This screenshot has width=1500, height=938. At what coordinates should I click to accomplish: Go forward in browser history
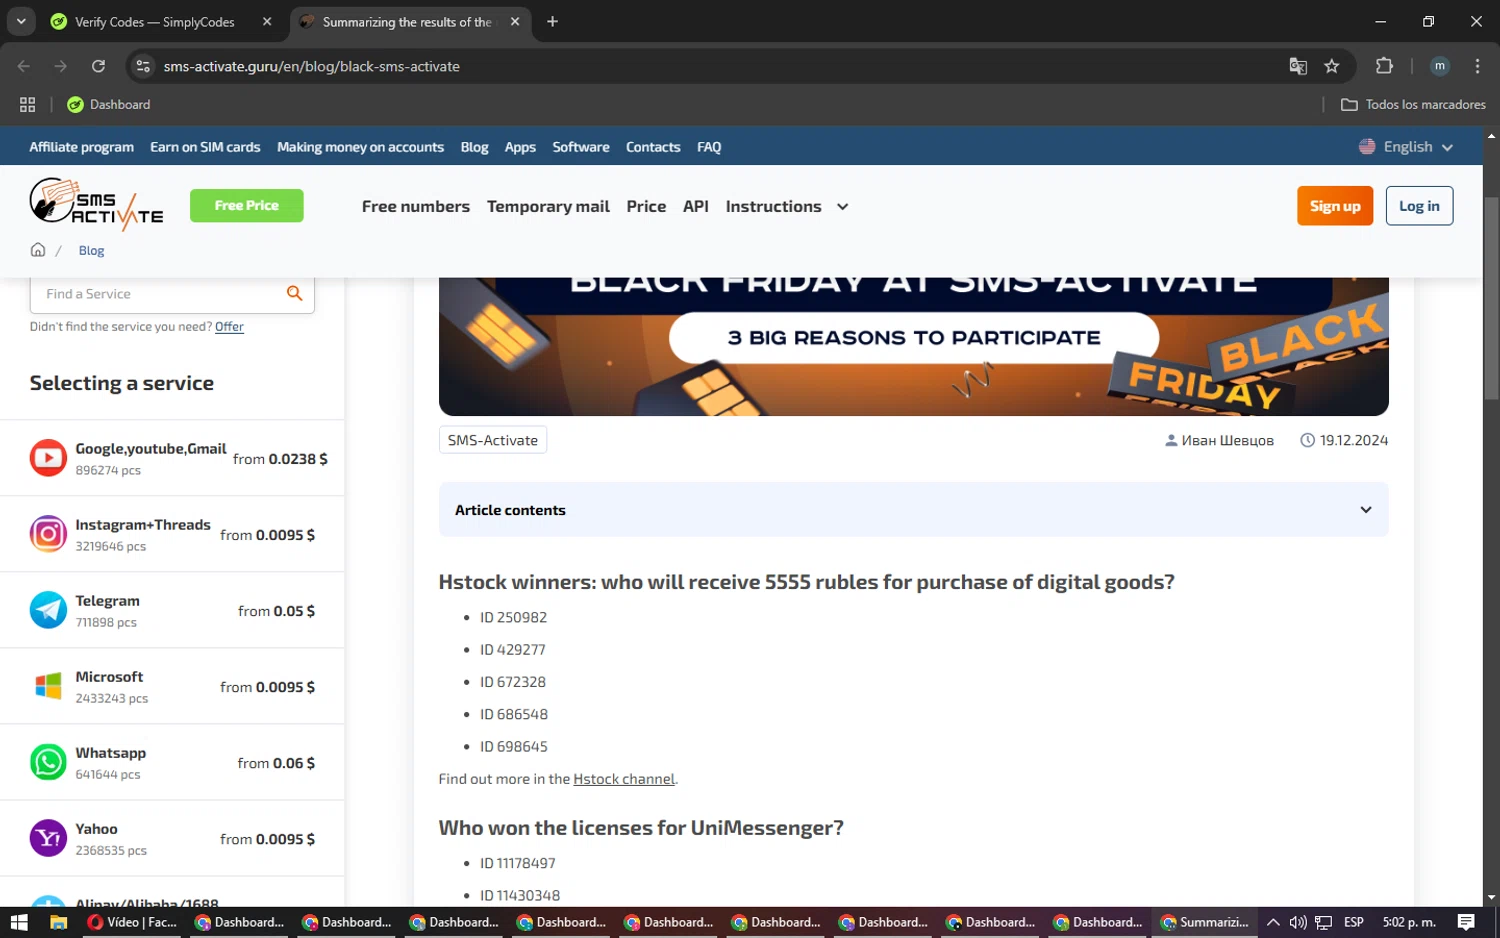[x=61, y=66]
